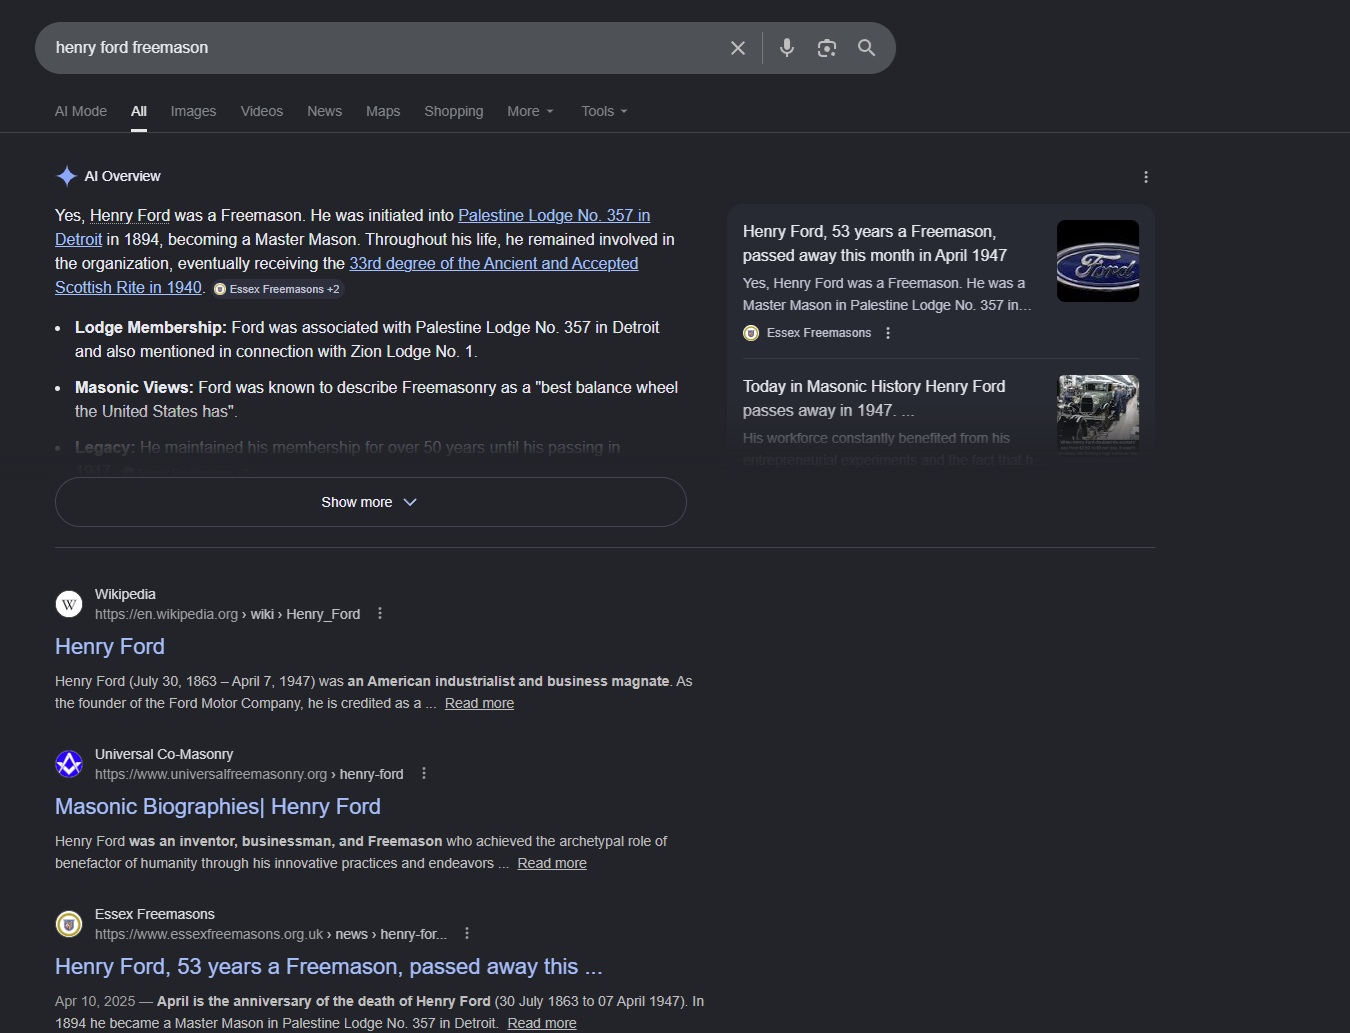Click Read more on the Wikipedia snippet

coord(479,704)
